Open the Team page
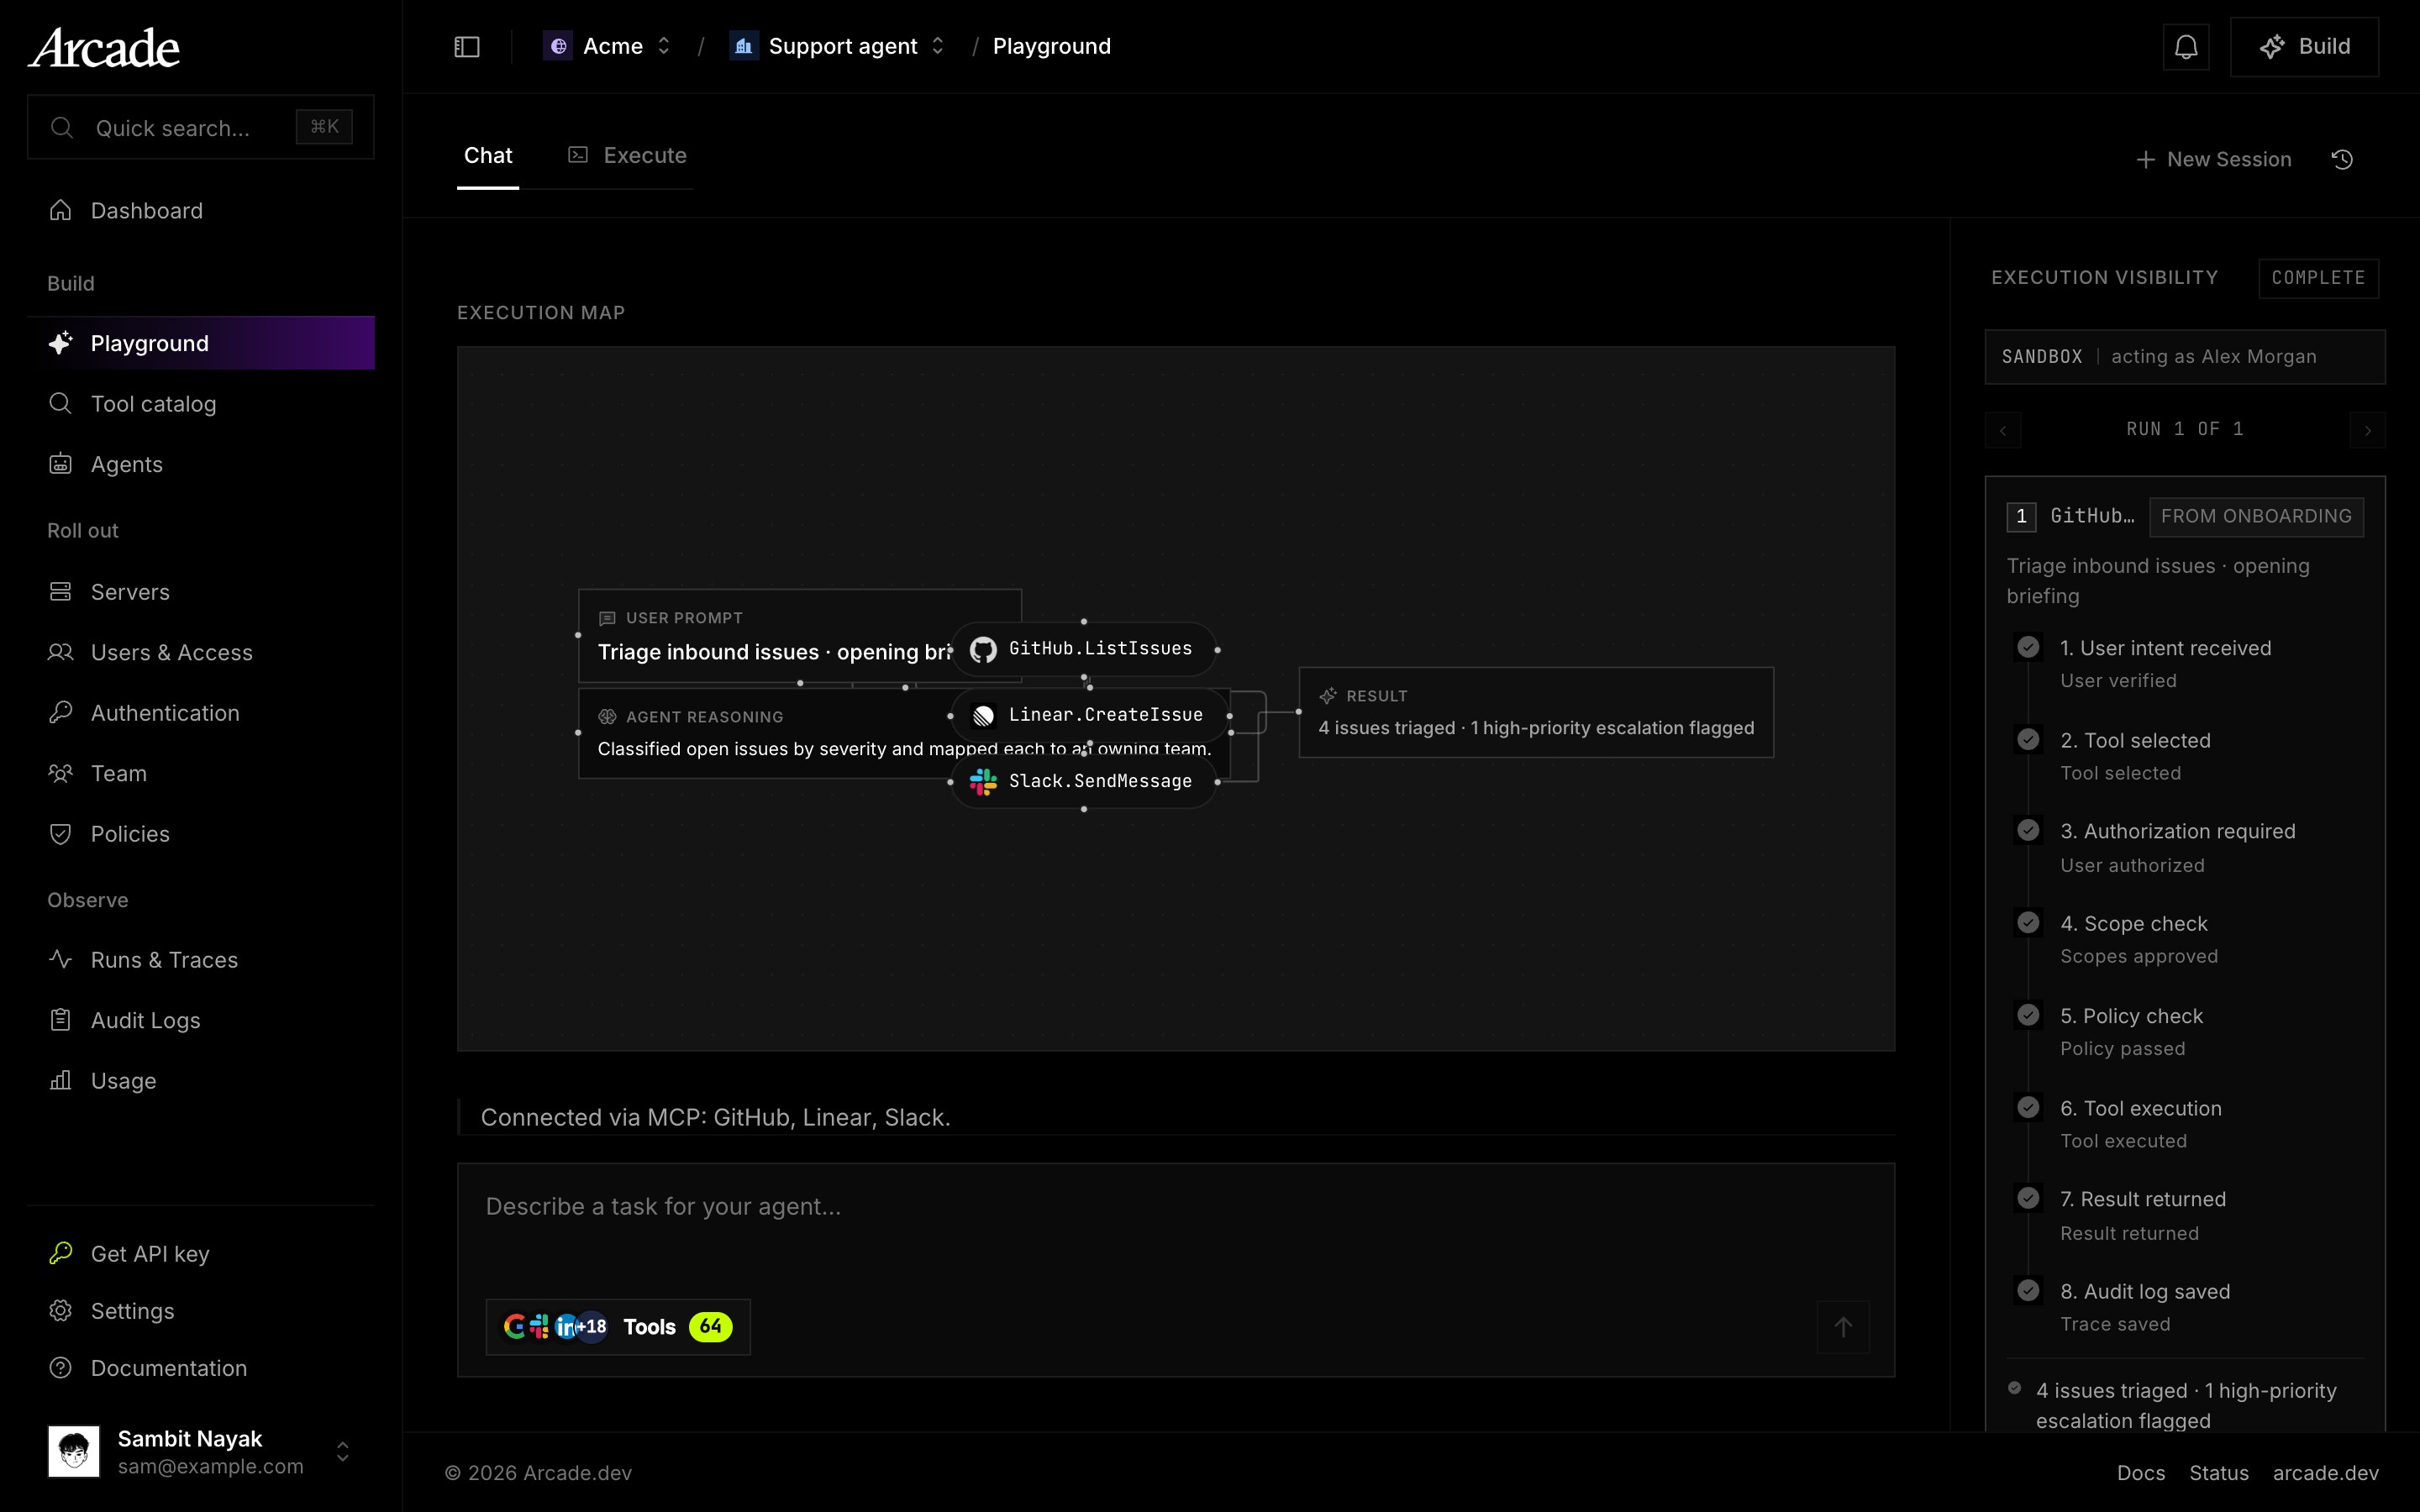The height and width of the screenshot is (1512, 2420). click(x=201, y=774)
